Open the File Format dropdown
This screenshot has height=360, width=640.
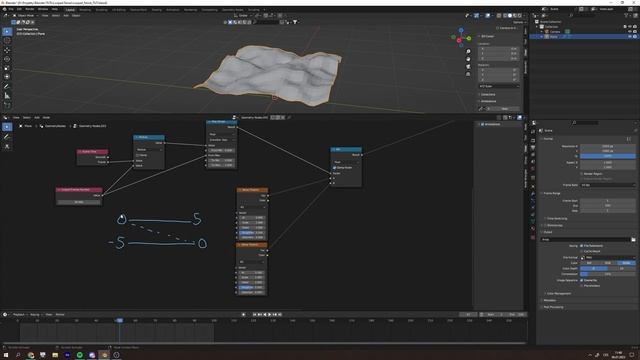coord(608,258)
